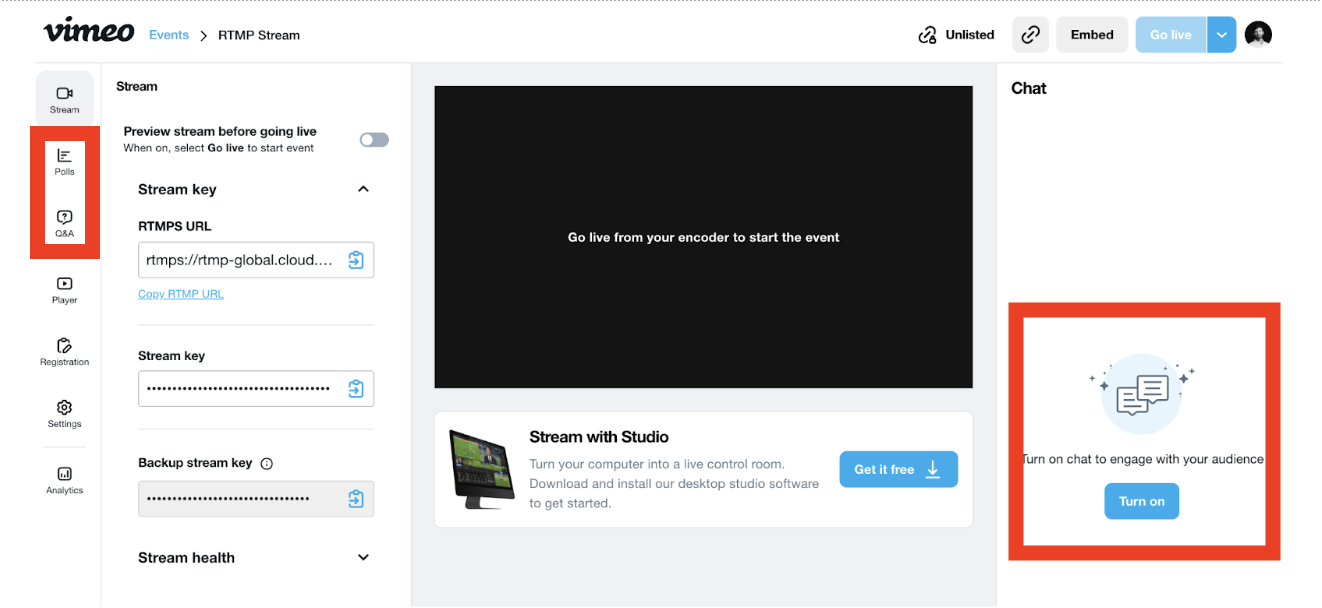Toggle Preview stream before going live
Screen dimensions: 1322x608
click(374, 140)
